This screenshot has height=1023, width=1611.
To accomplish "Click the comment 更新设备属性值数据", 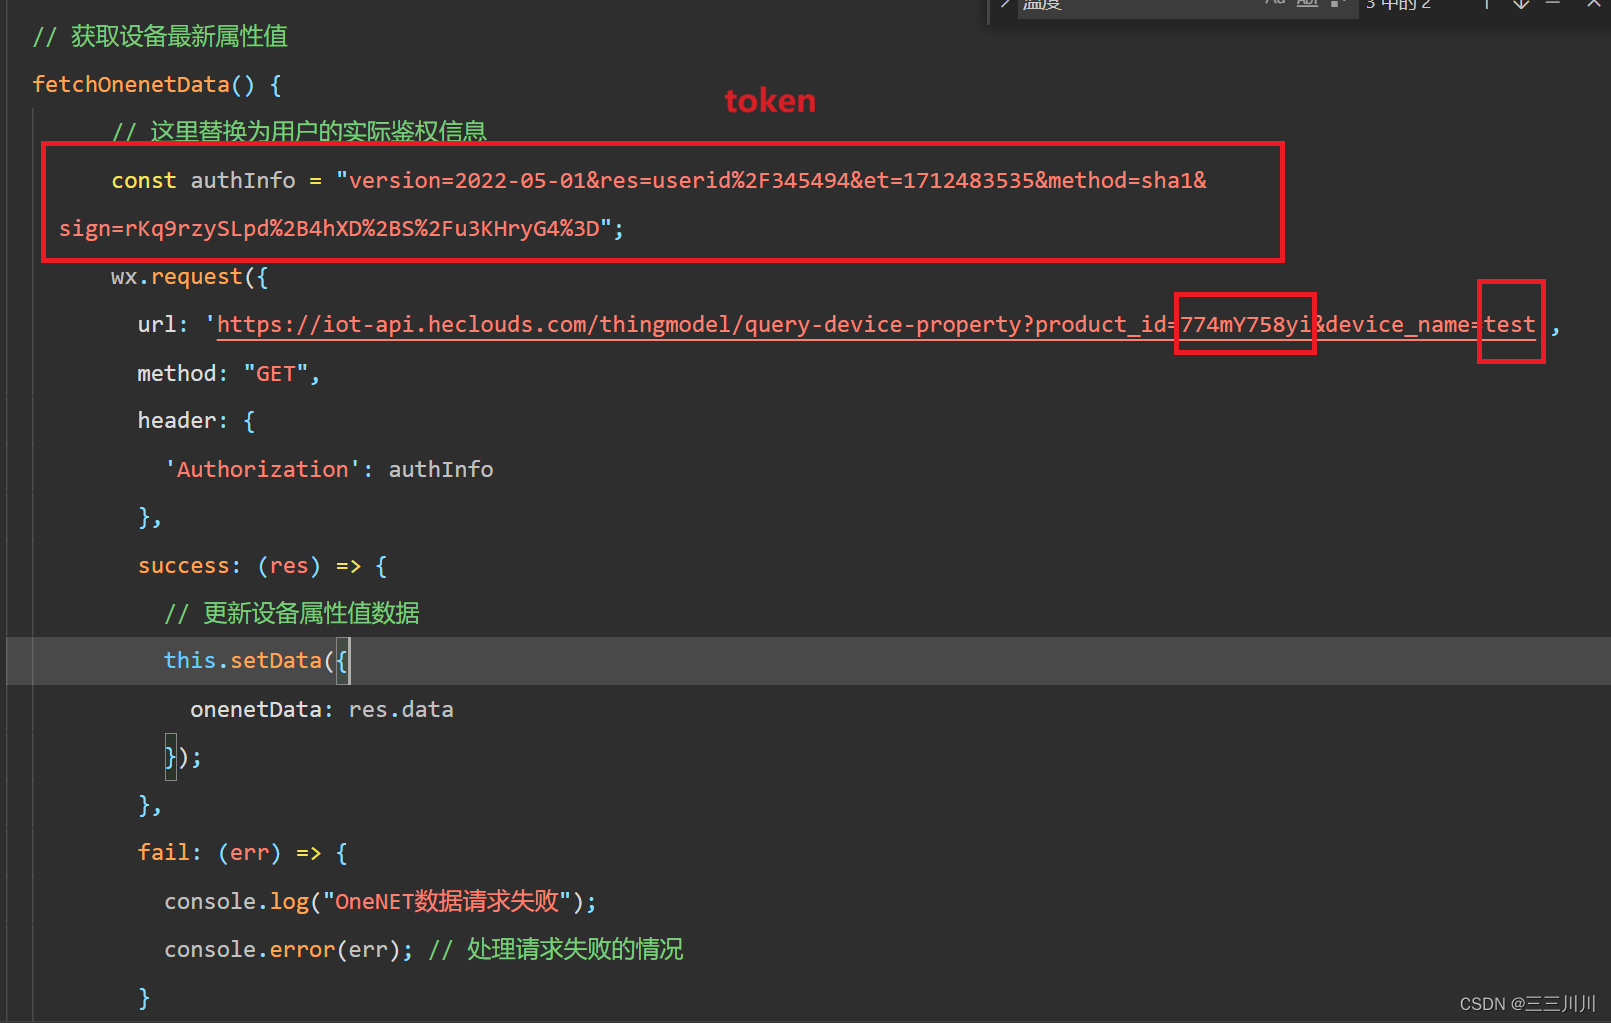I will point(292,613).
